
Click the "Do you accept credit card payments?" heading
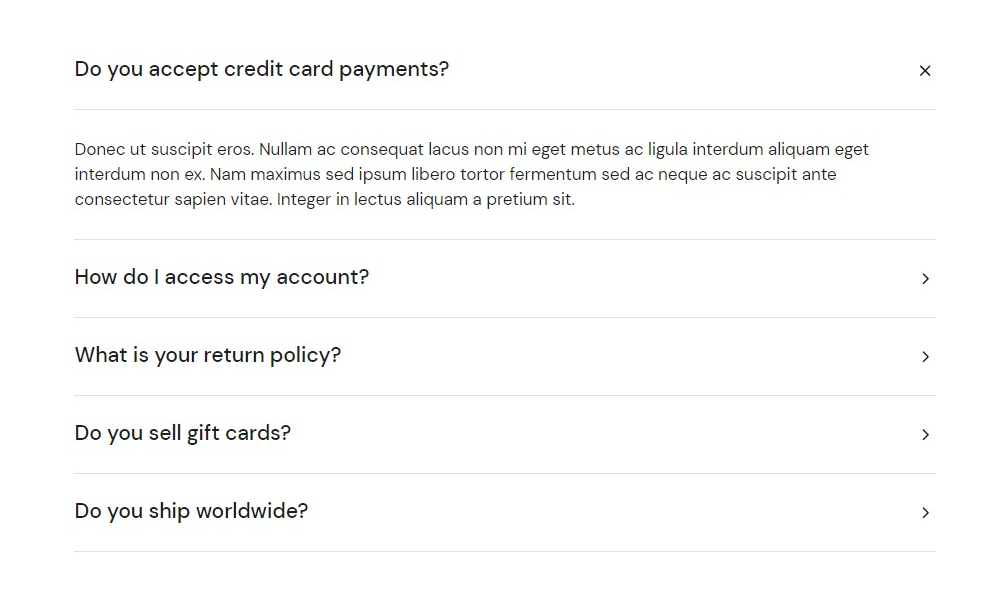[262, 69]
